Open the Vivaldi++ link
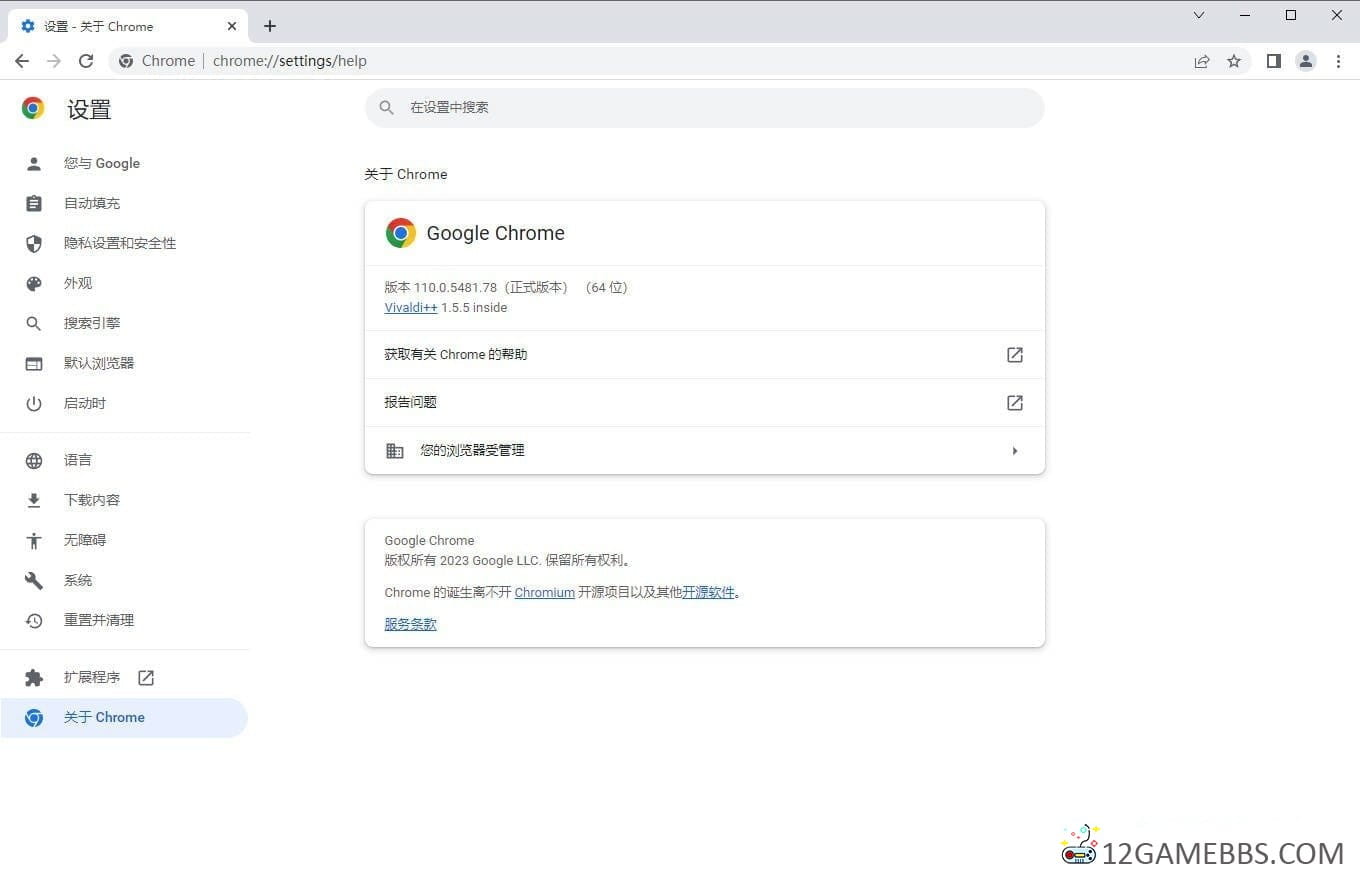 coord(410,308)
